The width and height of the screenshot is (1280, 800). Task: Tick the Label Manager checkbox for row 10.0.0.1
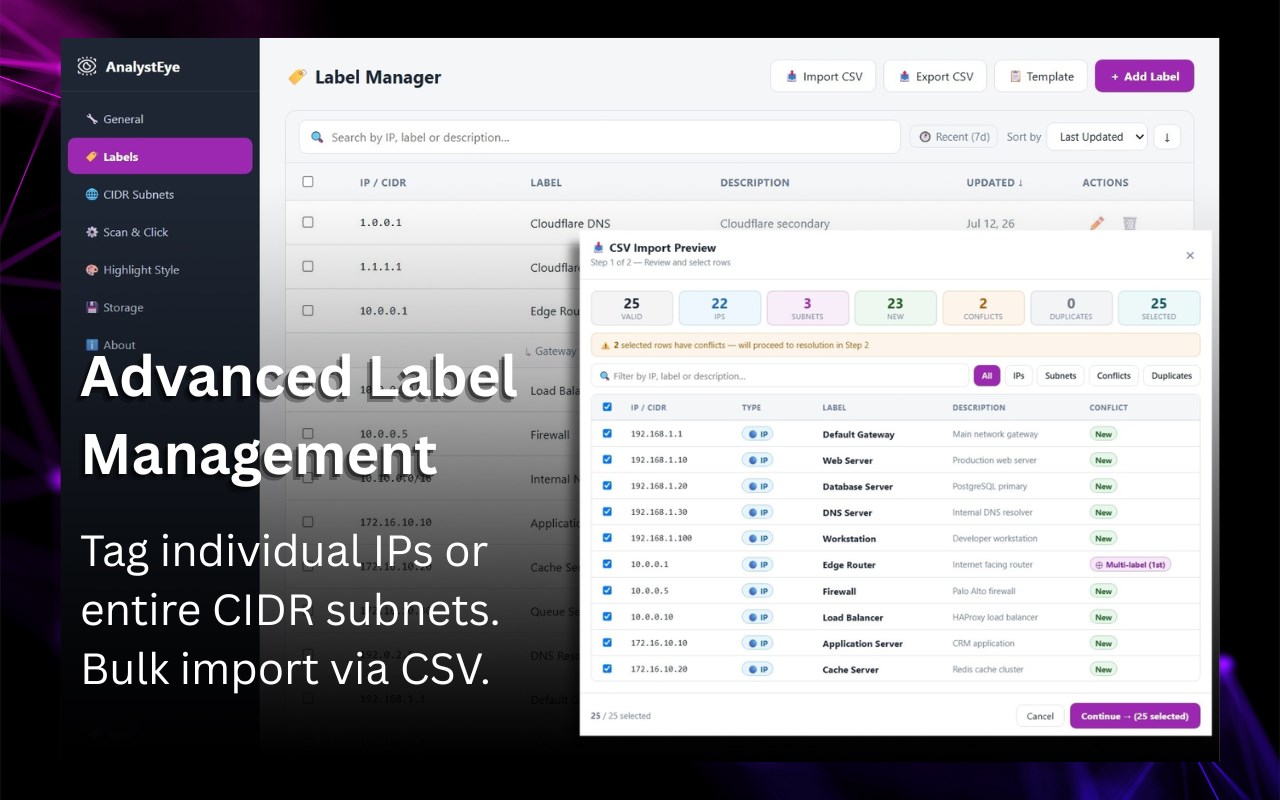(308, 311)
